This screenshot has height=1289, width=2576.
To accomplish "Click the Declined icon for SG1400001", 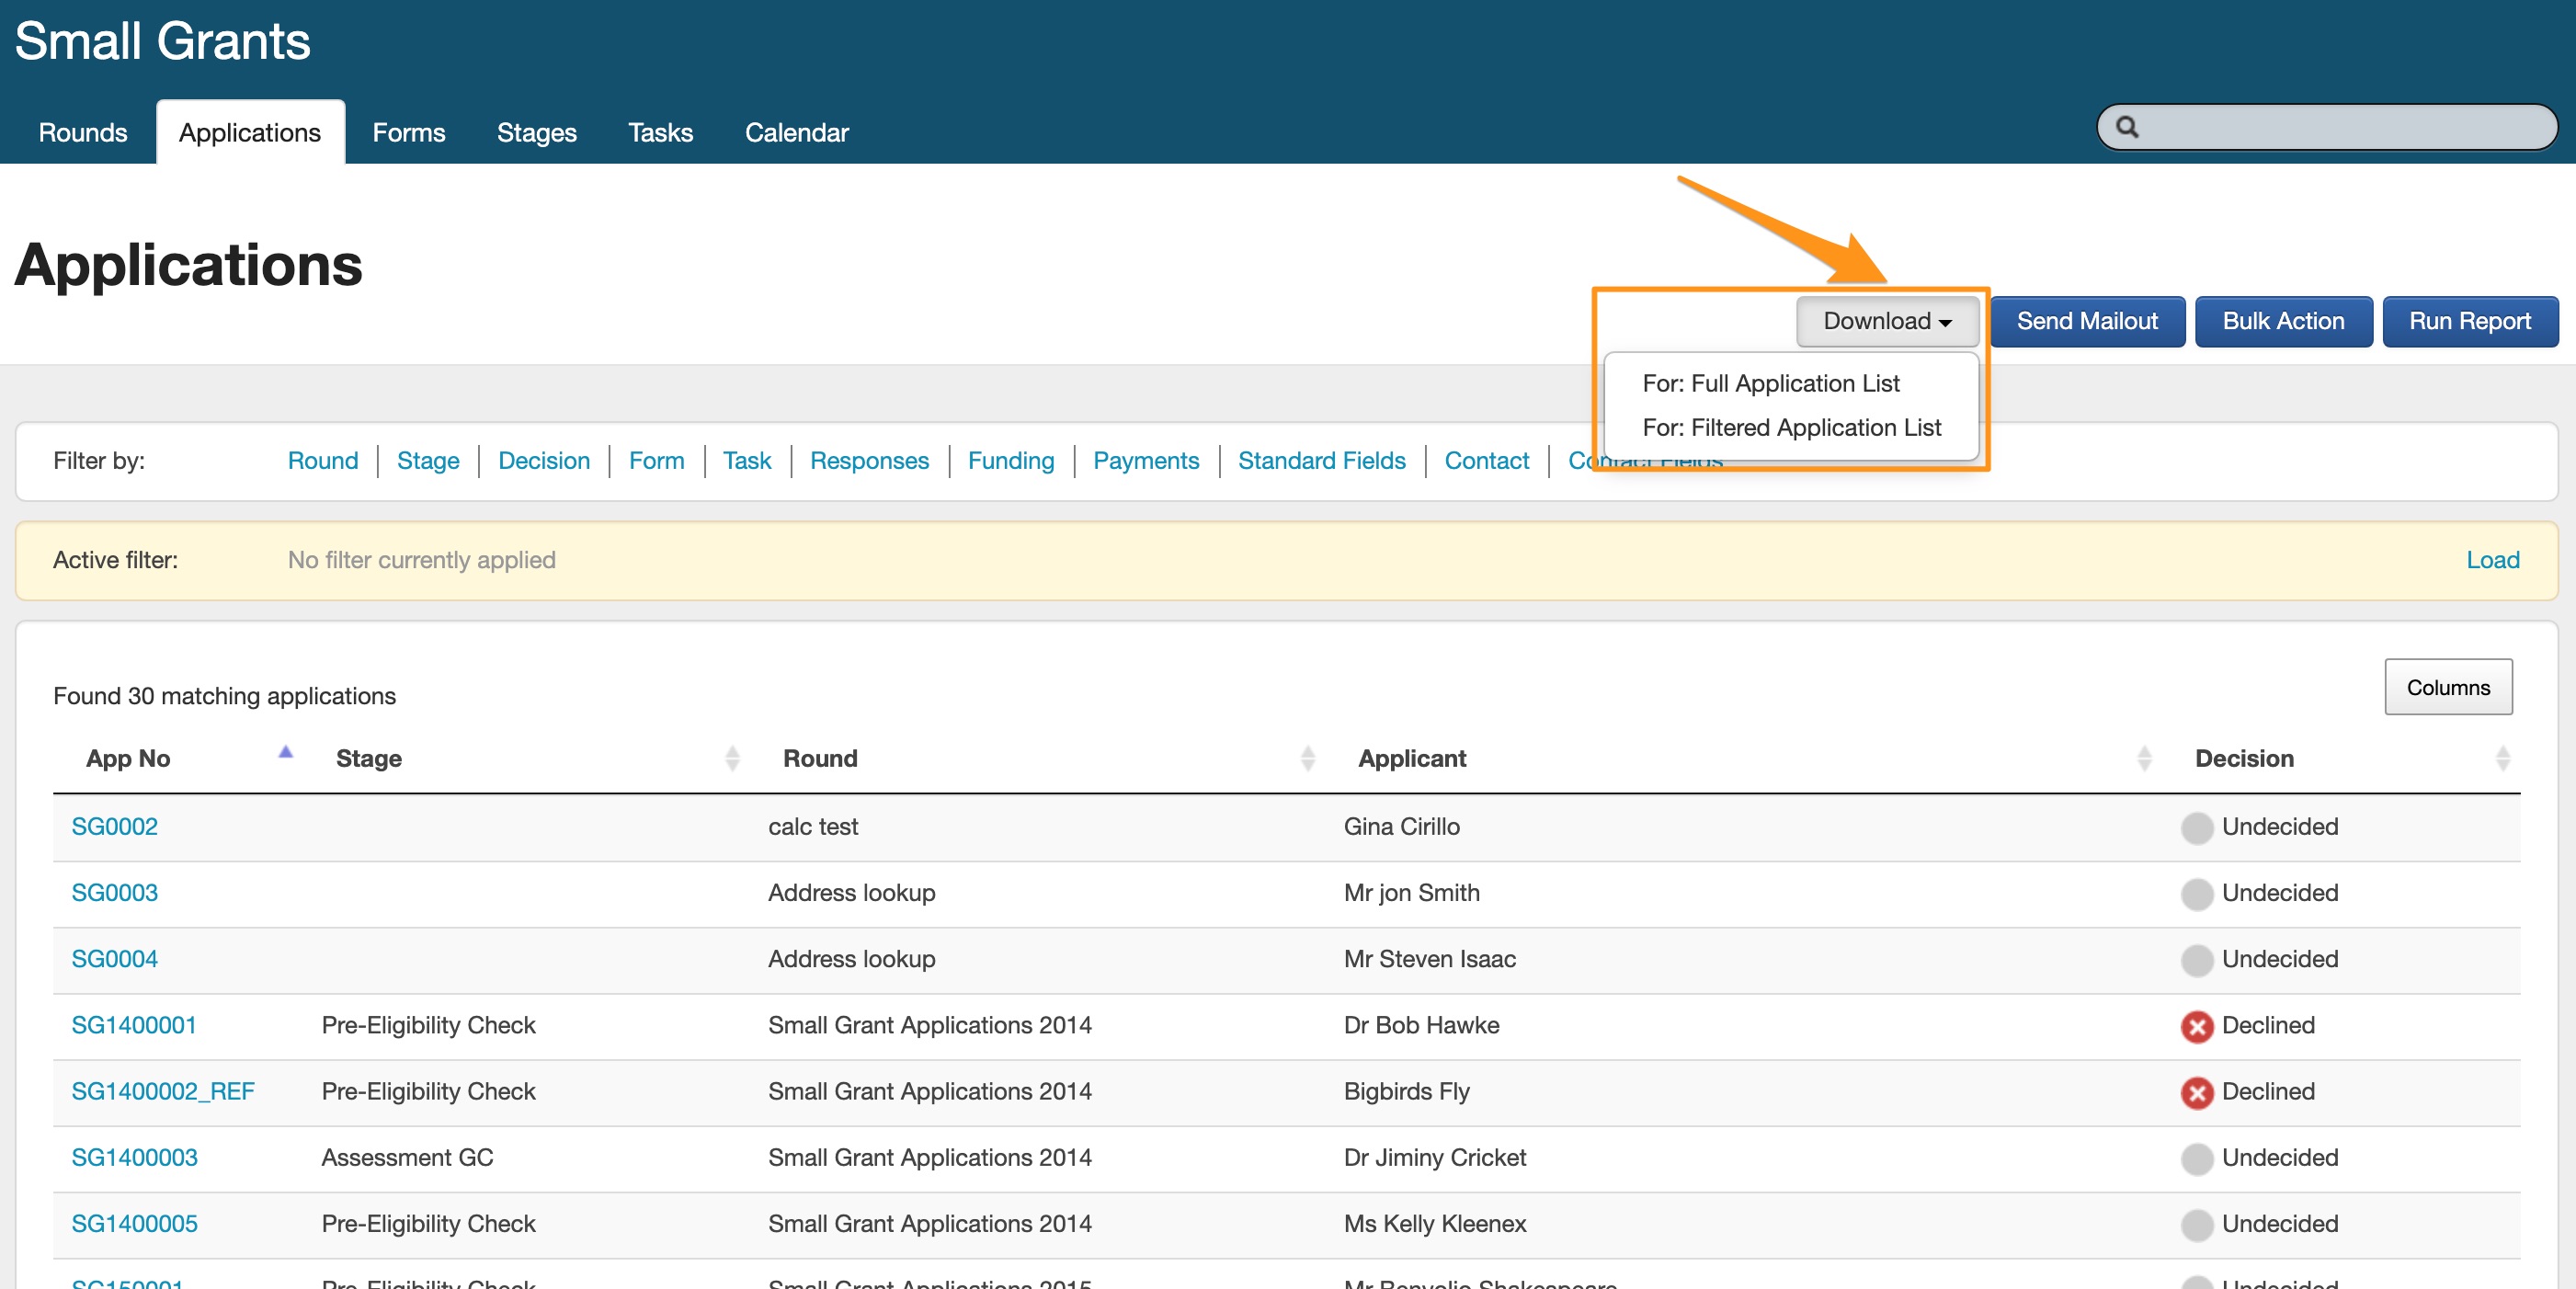I will coord(2196,1026).
